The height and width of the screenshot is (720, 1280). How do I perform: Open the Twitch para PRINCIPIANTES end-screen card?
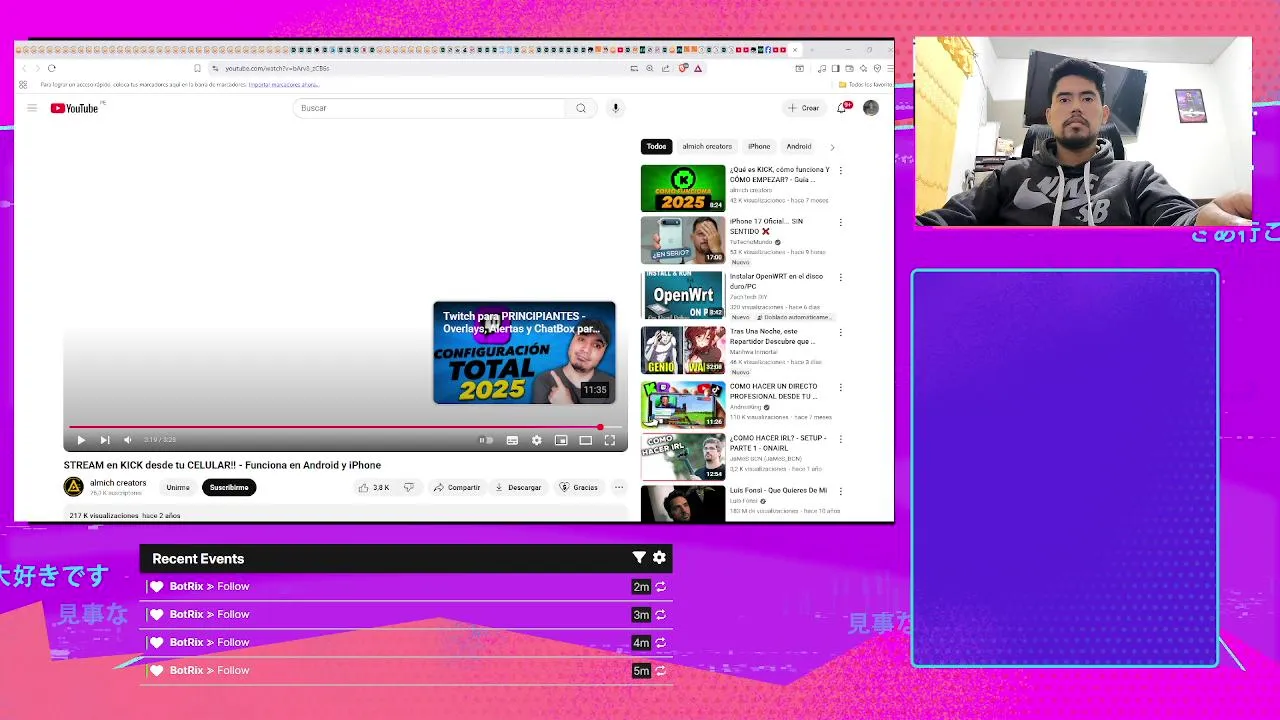(x=524, y=353)
